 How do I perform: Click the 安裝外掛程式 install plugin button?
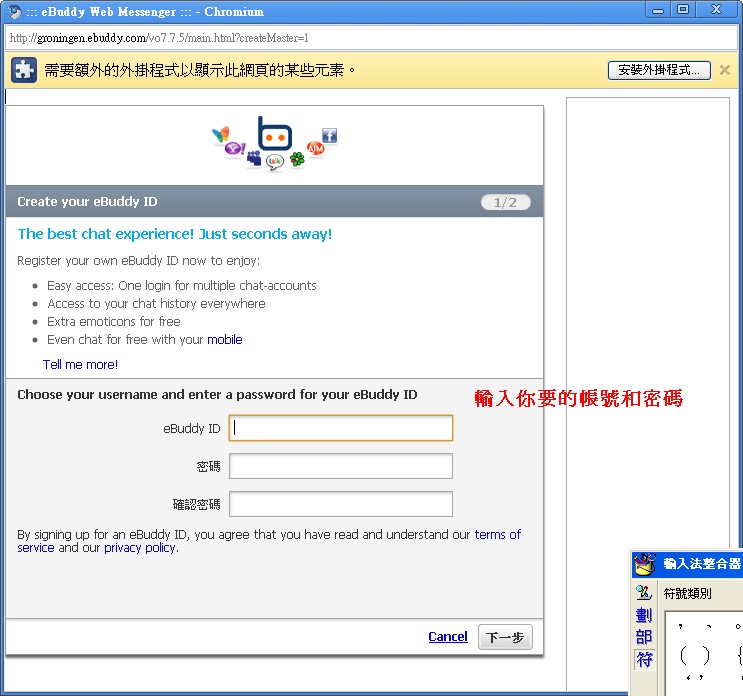click(x=659, y=70)
